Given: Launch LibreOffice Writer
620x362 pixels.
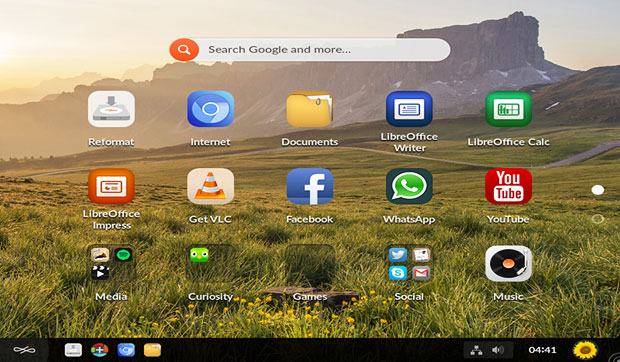Looking at the screenshot, I should coord(409,109).
